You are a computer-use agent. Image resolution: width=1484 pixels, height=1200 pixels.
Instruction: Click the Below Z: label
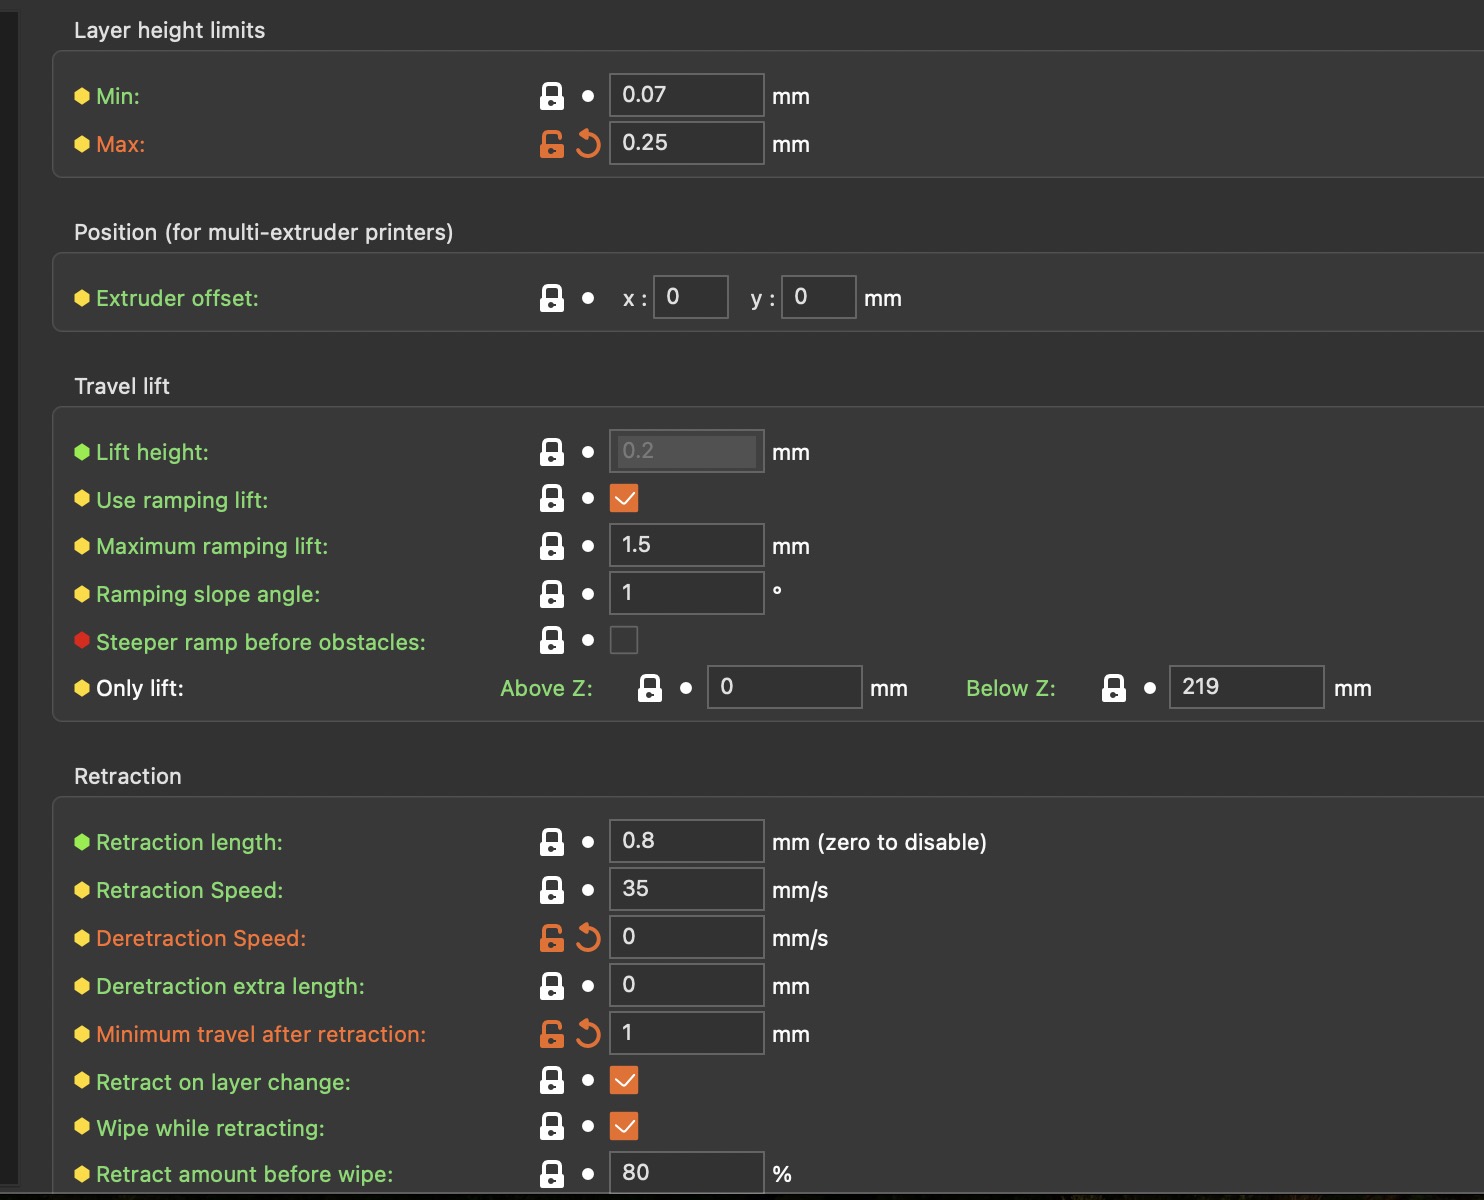[1010, 688]
